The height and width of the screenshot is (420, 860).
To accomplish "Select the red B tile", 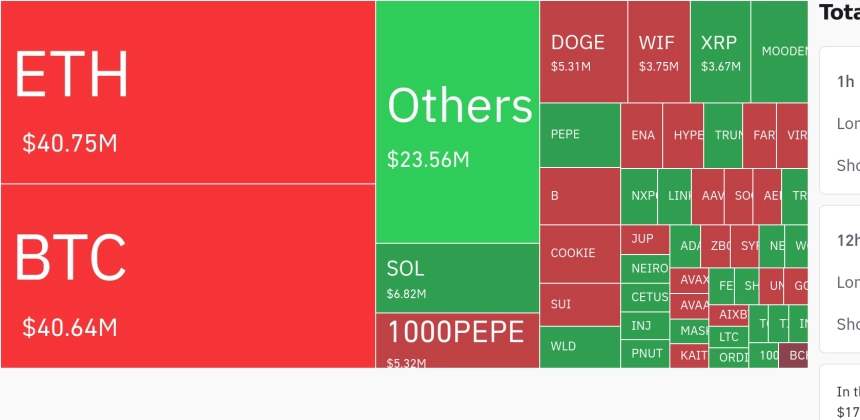I will (580, 196).
